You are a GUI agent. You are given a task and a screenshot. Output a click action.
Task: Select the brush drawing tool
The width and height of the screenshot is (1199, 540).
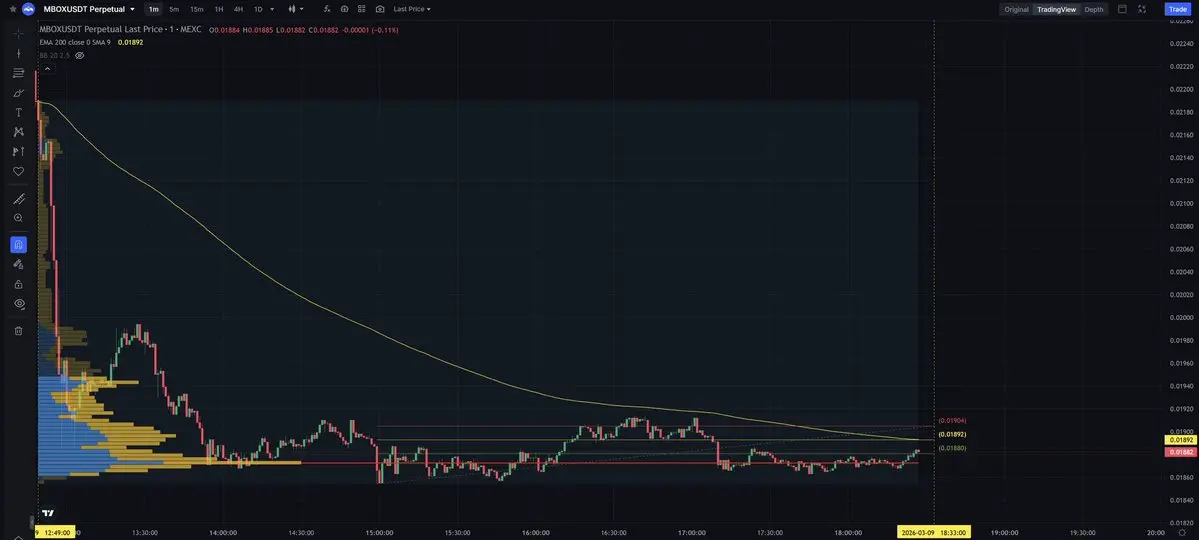tap(18, 93)
